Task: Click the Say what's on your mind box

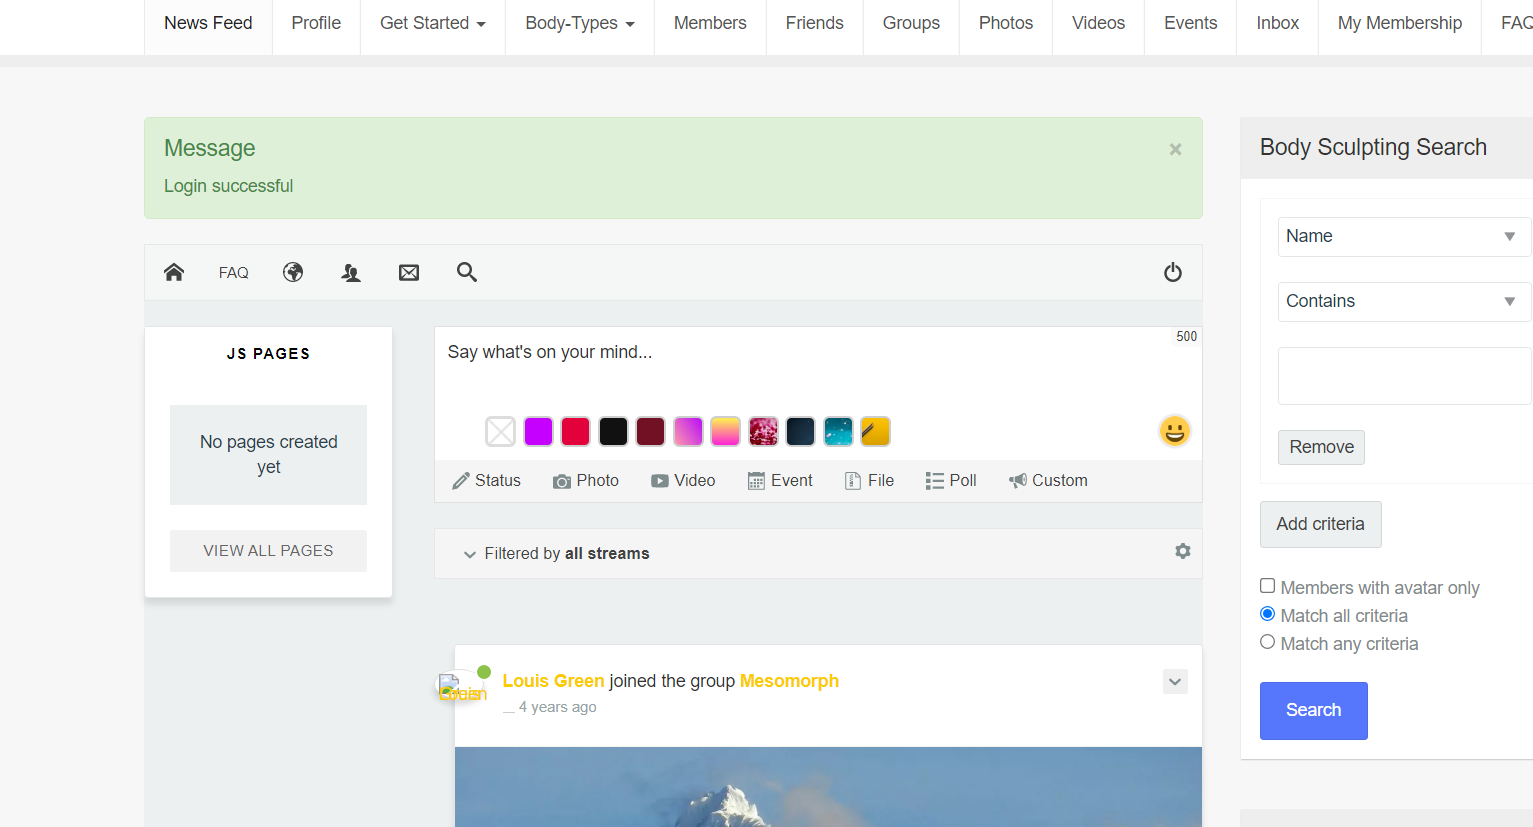Action: pos(818,366)
